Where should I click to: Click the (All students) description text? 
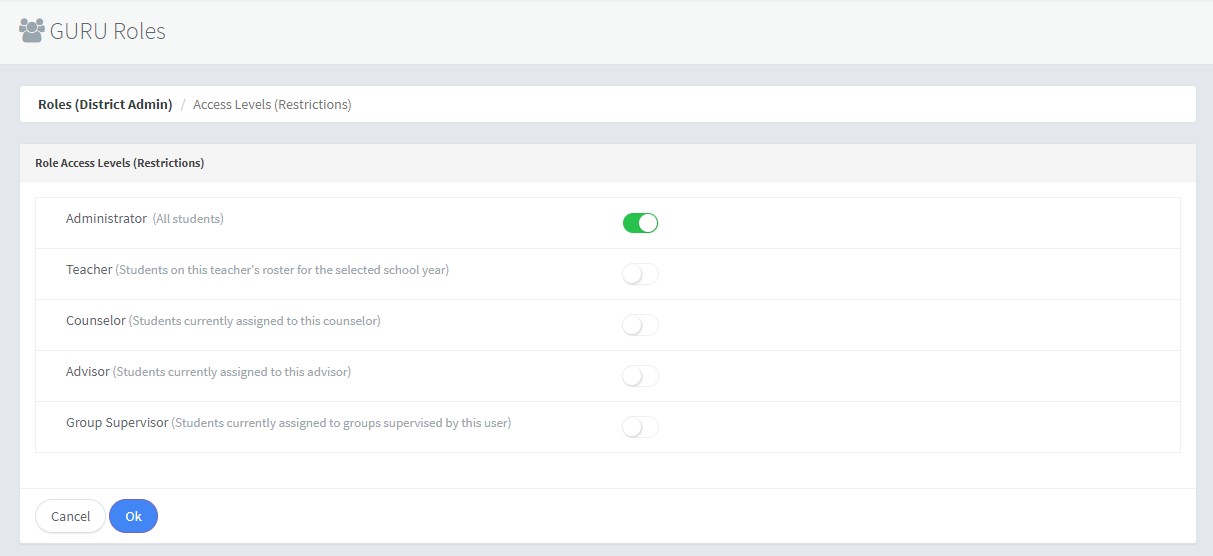click(x=188, y=218)
